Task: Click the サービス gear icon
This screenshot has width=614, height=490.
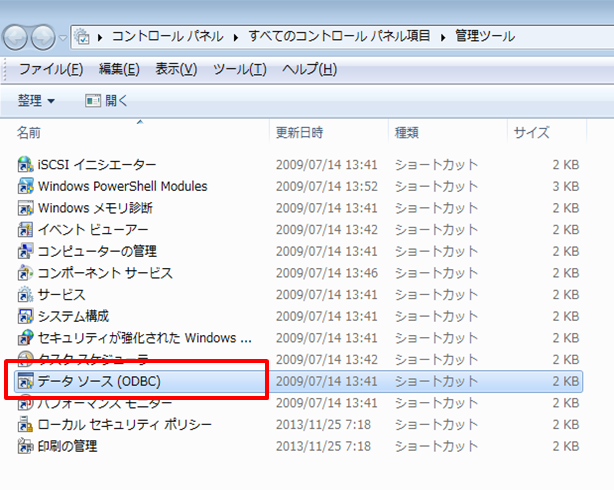Action: coord(26,295)
